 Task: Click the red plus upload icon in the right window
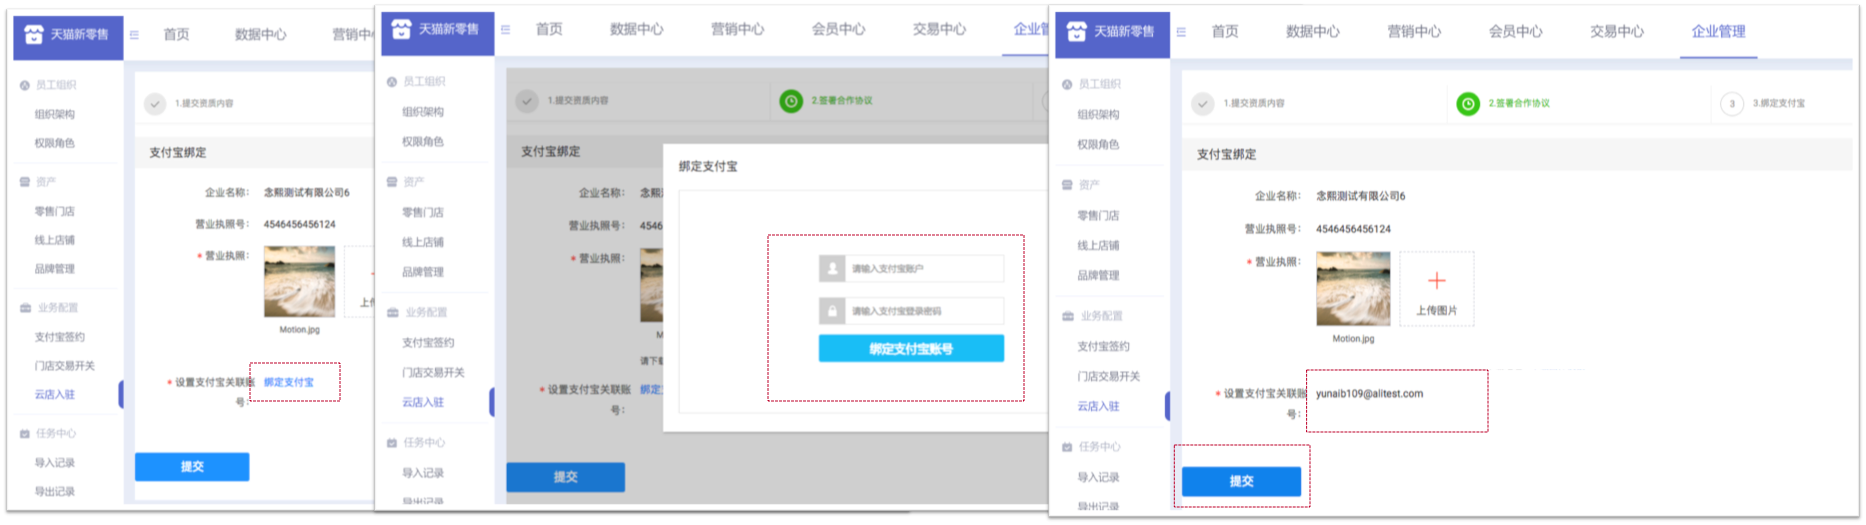pos(1437,281)
